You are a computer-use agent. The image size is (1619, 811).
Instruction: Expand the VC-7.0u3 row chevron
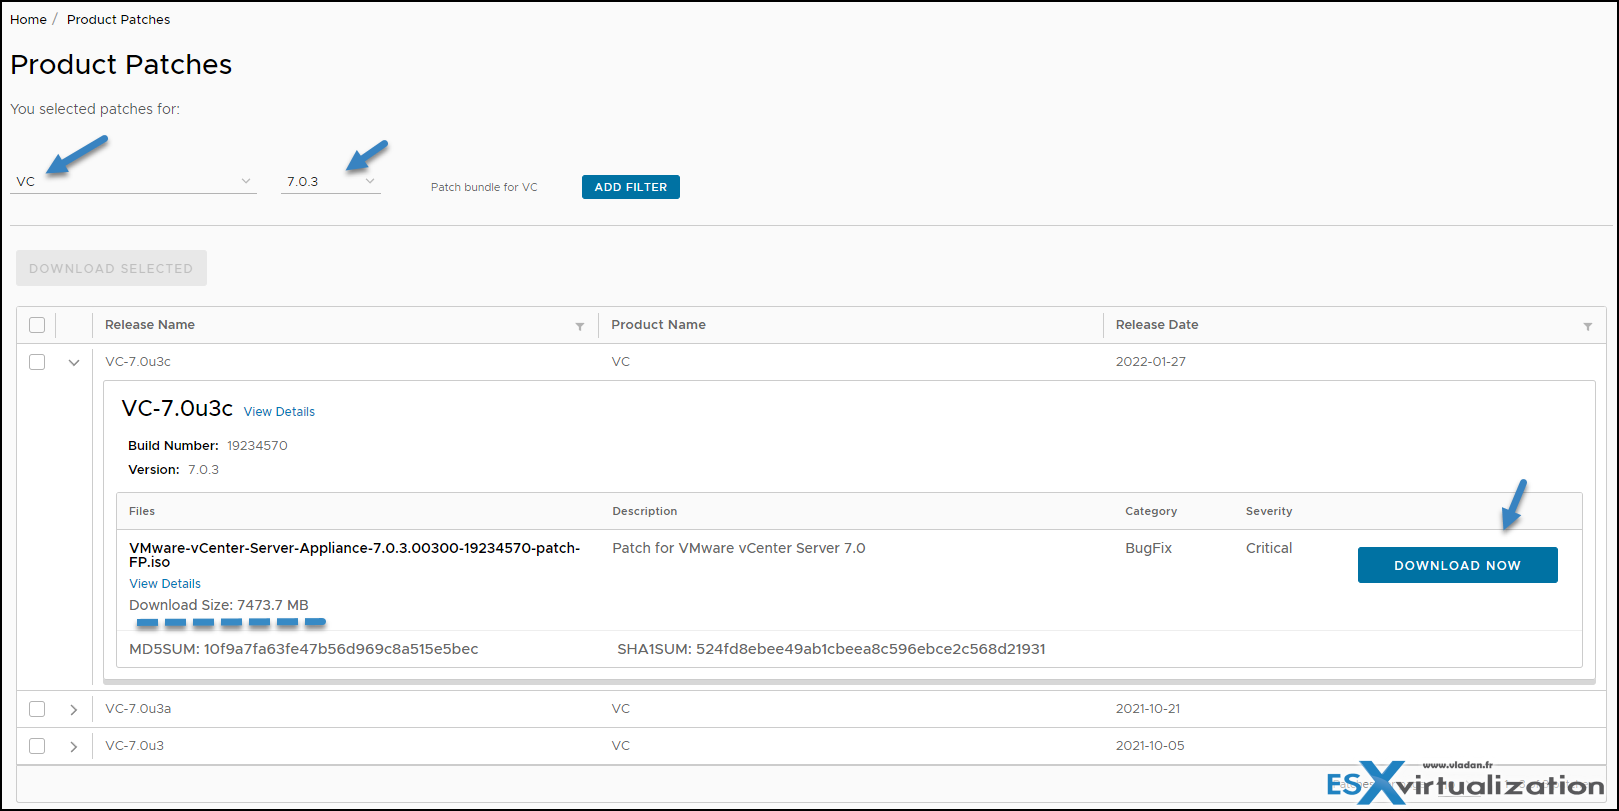(x=74, y=746)
